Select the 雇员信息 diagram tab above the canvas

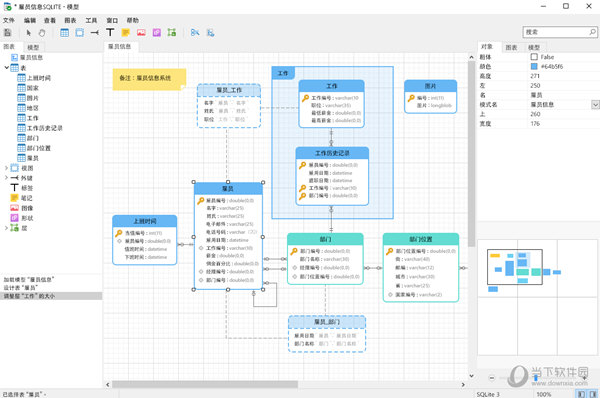(x=120, y=46)
